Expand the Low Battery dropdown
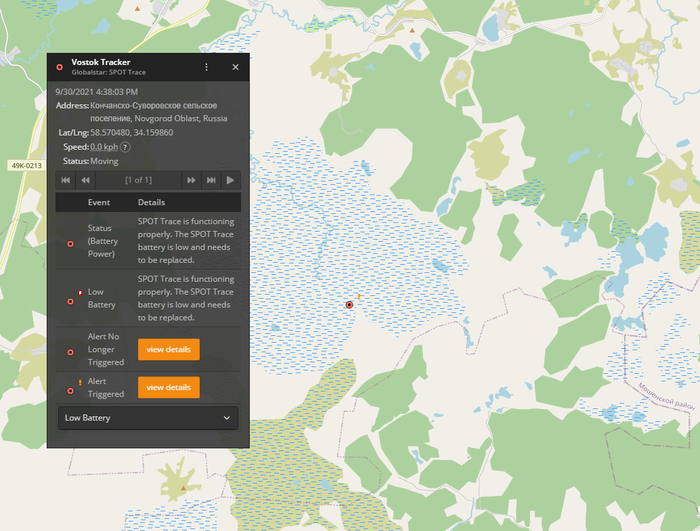This screenshot has width=700, height=531. 148,417
